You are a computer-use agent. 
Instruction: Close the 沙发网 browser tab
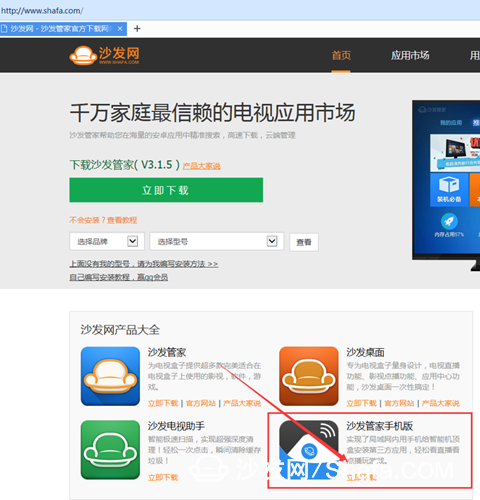120,29
